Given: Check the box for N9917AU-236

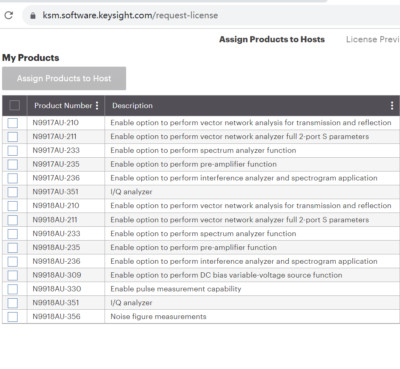Looking at the screenshot, I should pos(13,178).
